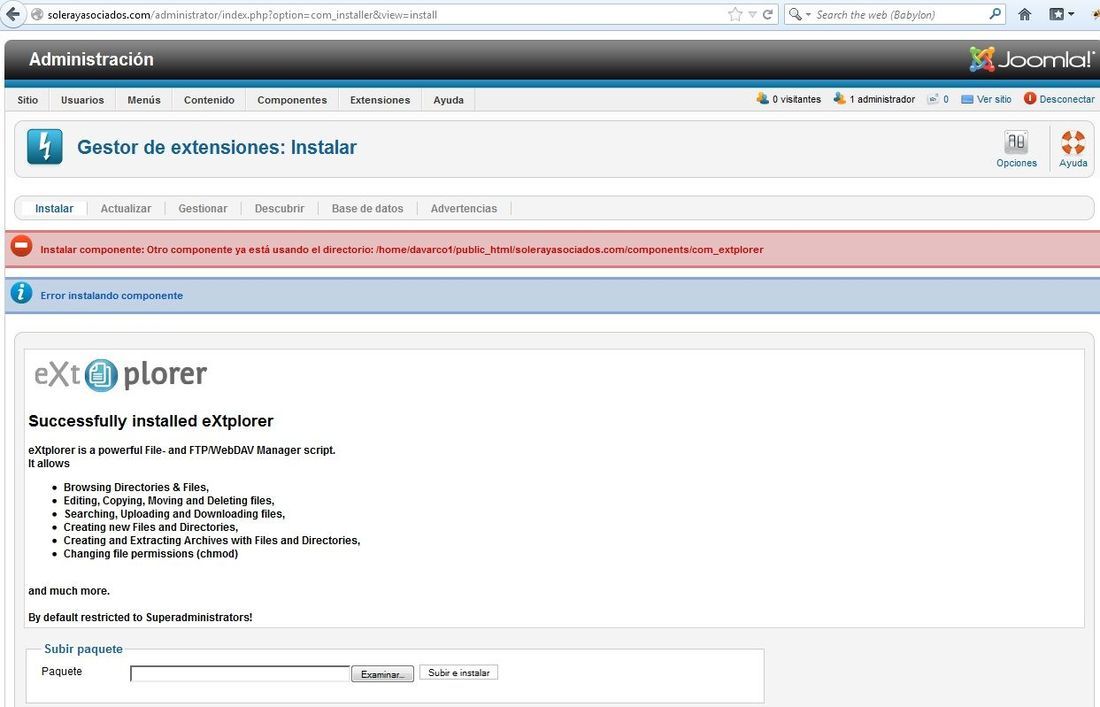Image resolution: width=1100 pixels, height=707 pixels.
Task: Click the Joomla! logo
Action: (1031, 60)
